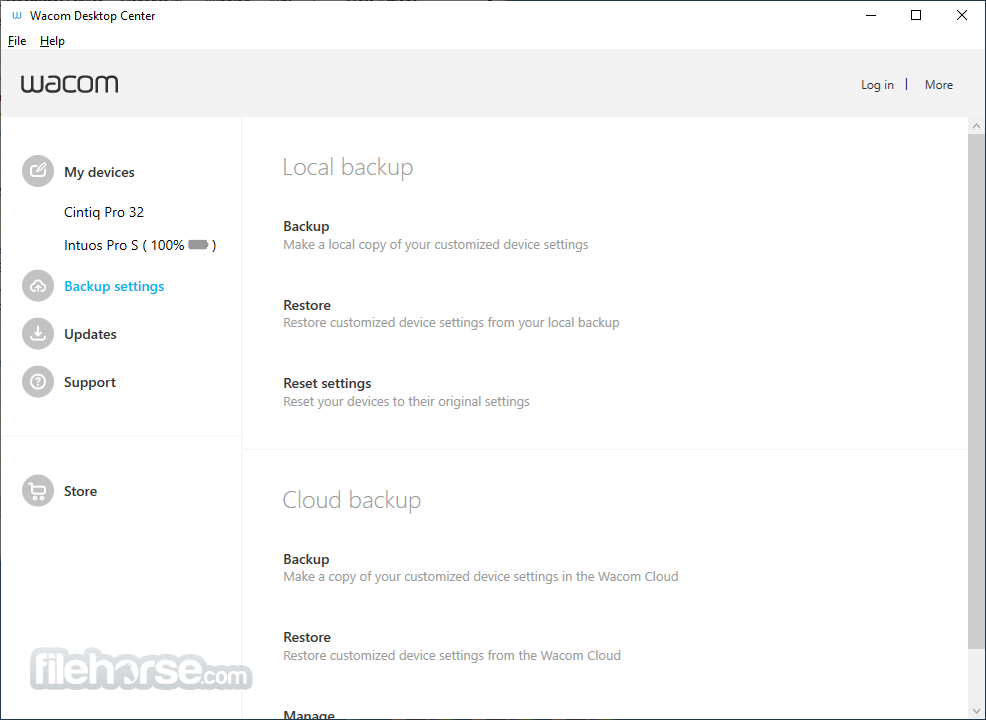986x720 pixels.
Task: Click the partially visible Manage option
Action: [309, 714]
